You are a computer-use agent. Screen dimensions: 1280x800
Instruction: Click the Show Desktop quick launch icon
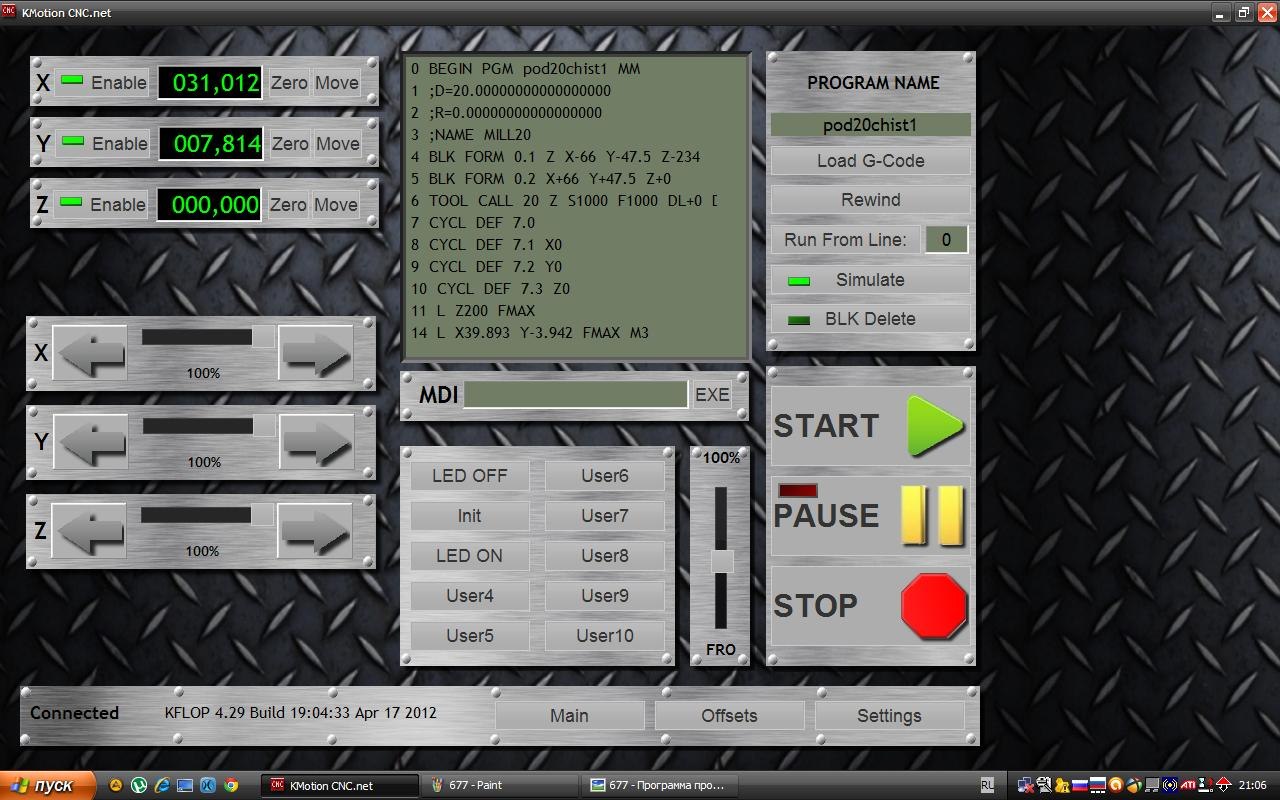(x=185, y=785)
